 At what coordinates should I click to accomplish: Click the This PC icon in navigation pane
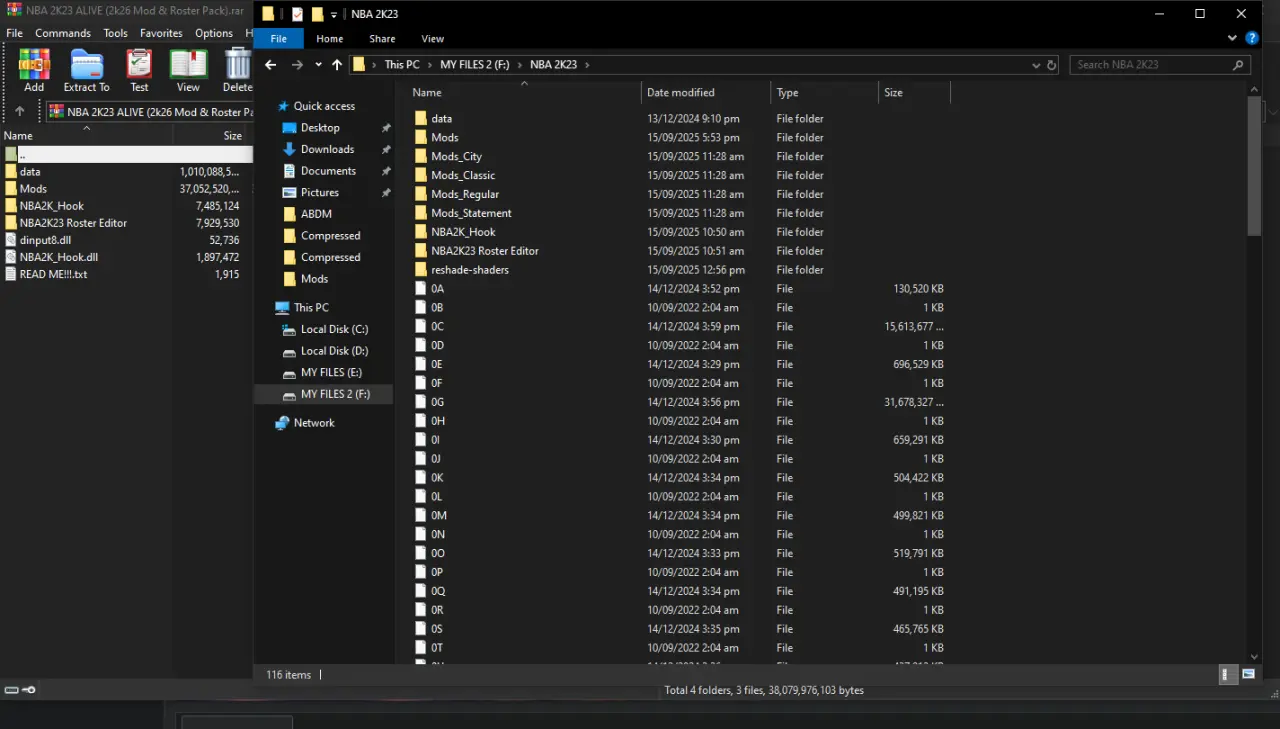282,308
